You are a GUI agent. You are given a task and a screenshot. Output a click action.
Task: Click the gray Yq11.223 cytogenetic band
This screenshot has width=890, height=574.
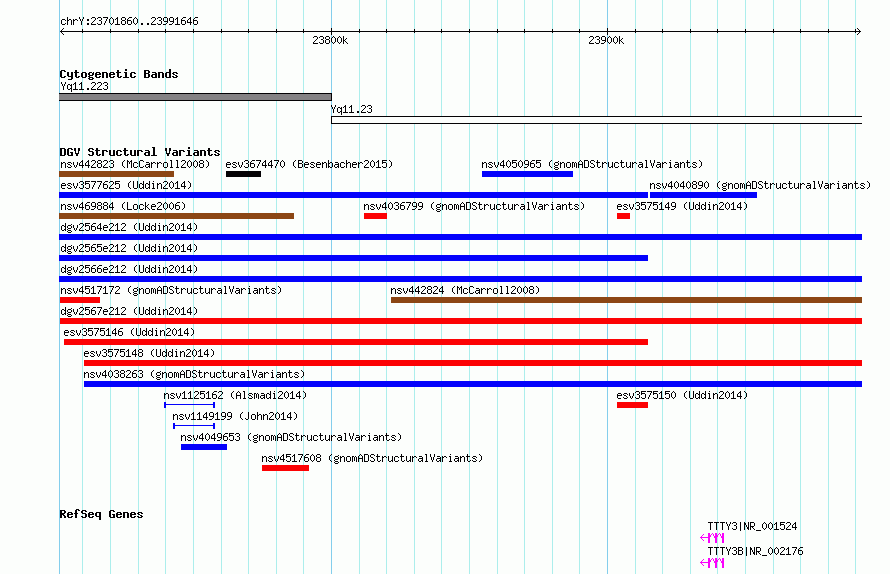tap(195, 97)
